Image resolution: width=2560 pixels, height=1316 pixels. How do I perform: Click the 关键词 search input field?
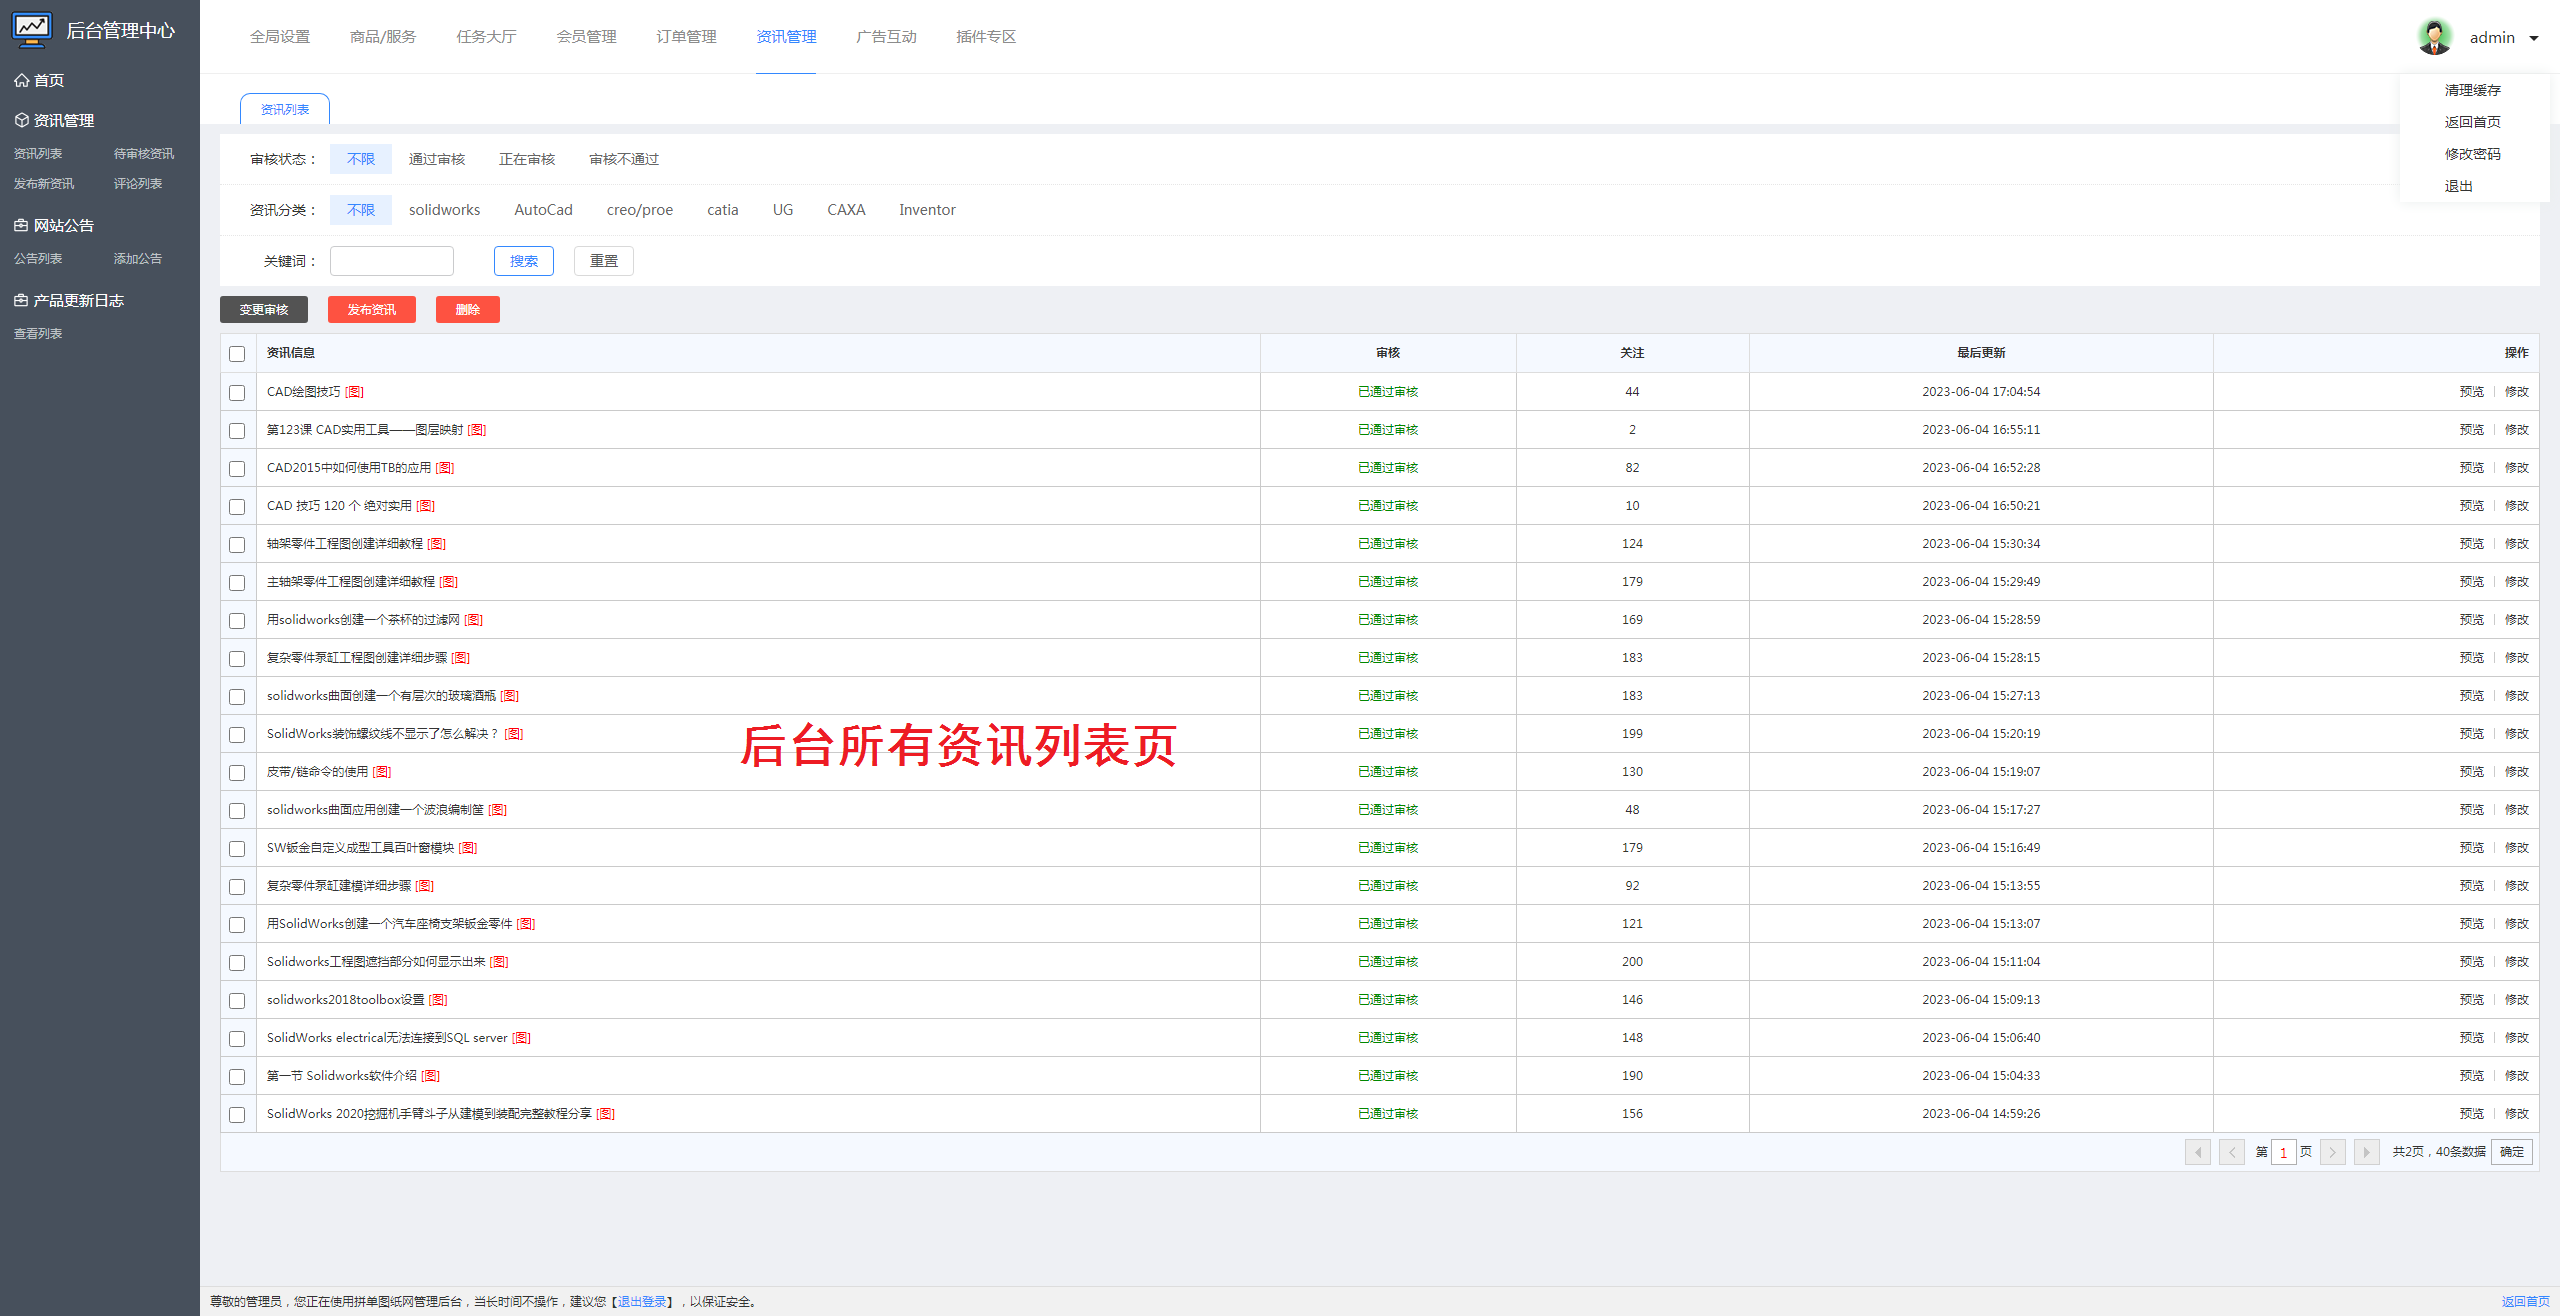[392, 261]
